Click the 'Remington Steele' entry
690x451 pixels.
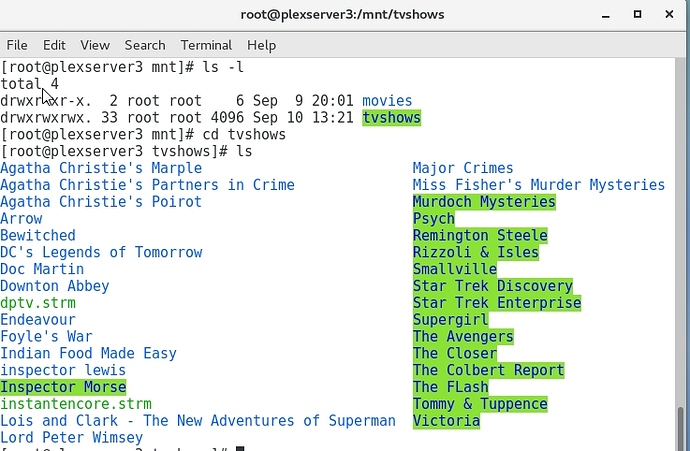coord(480,235)
